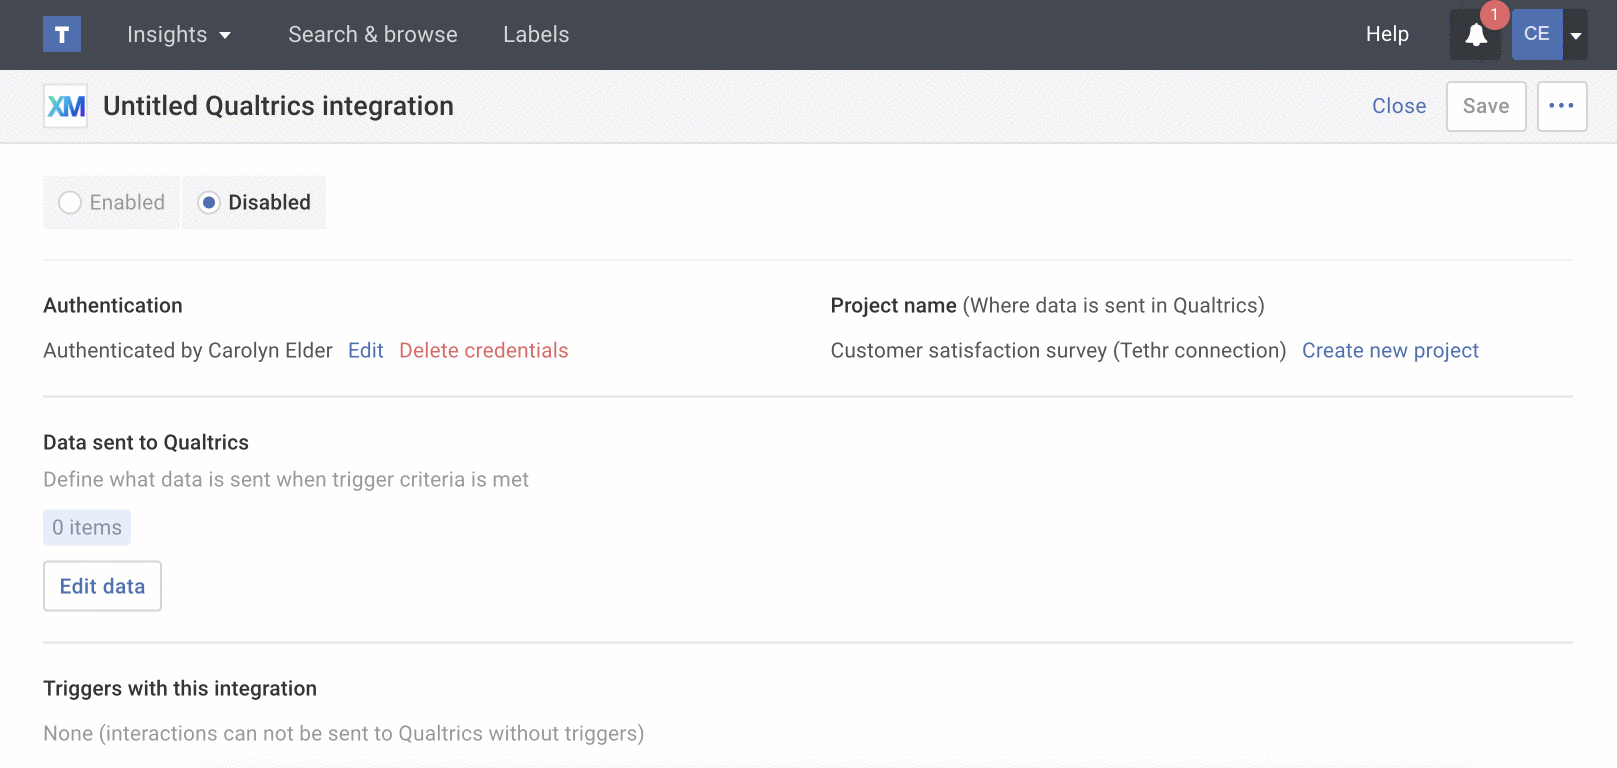The height and width of the screenshot is (768, 1617).
Task: Click the Edit authentication link
Action: point(365,351)
